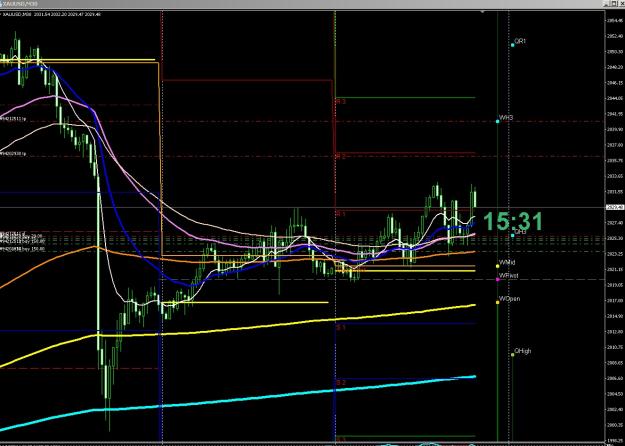Click the 2912.80 price axis value
The image size is (625, 446).
(615, 332)
